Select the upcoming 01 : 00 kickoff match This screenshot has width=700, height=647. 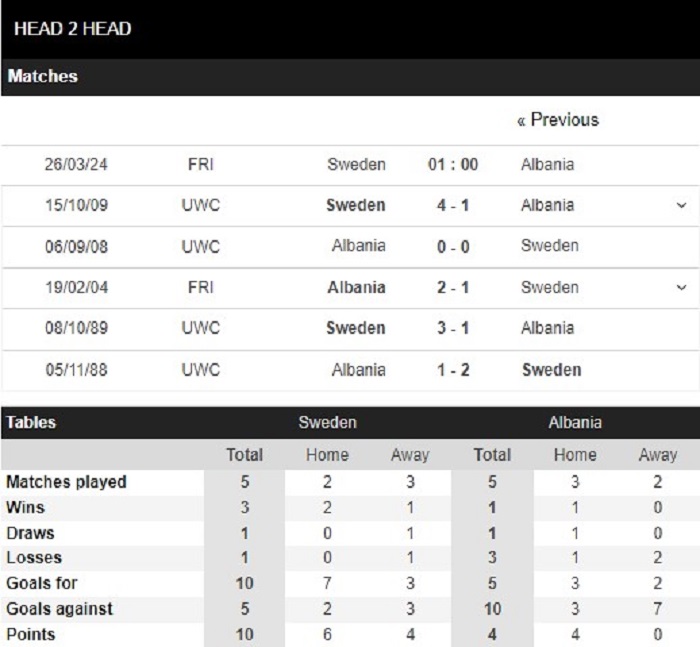click(453, 164)
